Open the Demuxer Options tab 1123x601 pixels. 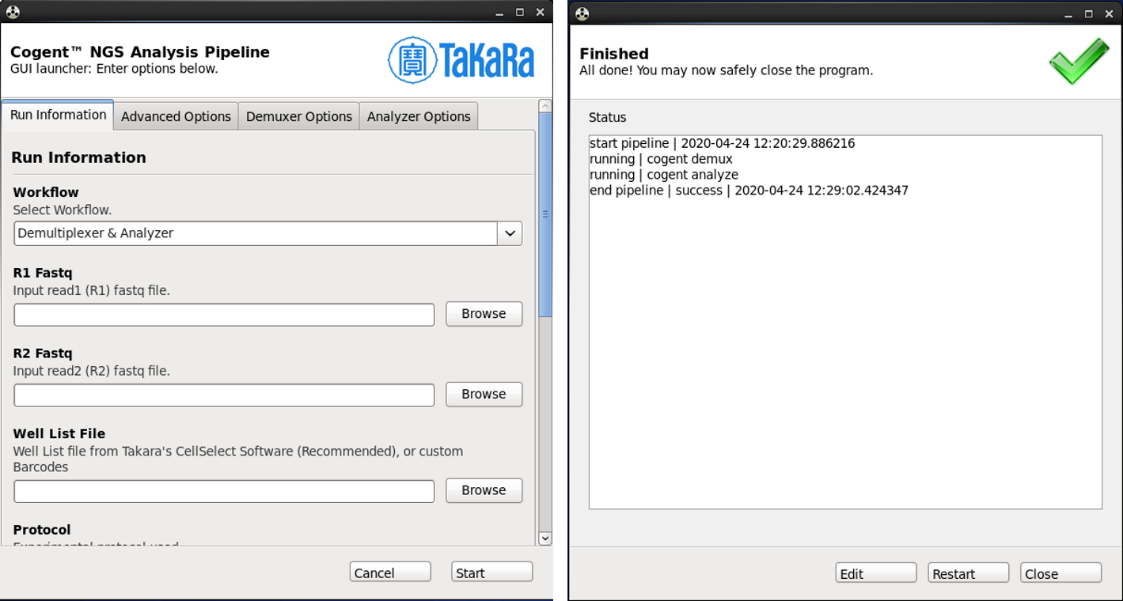point(299,116)
